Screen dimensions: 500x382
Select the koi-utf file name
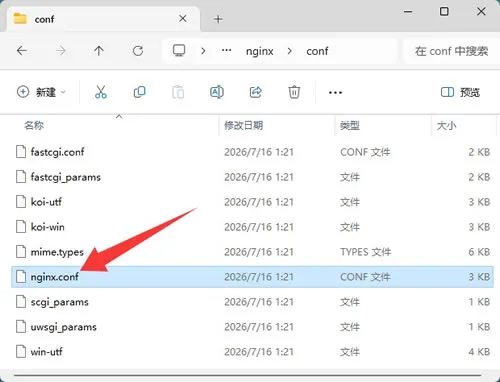[46, 202]
